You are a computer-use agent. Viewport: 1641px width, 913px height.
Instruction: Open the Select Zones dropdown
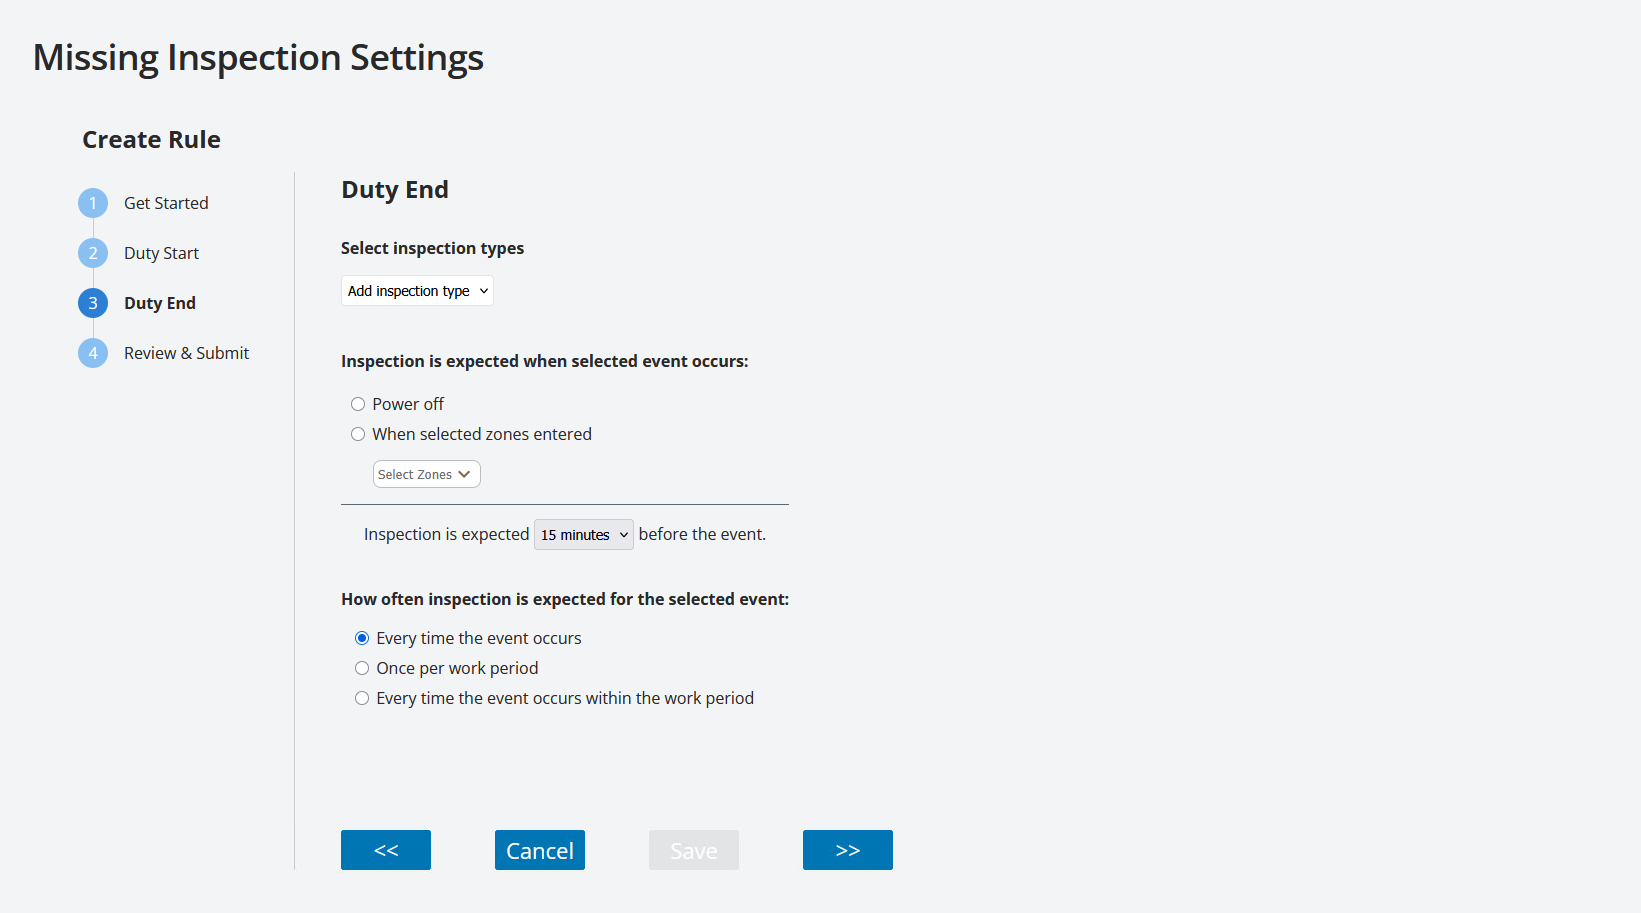click(426, 473)
